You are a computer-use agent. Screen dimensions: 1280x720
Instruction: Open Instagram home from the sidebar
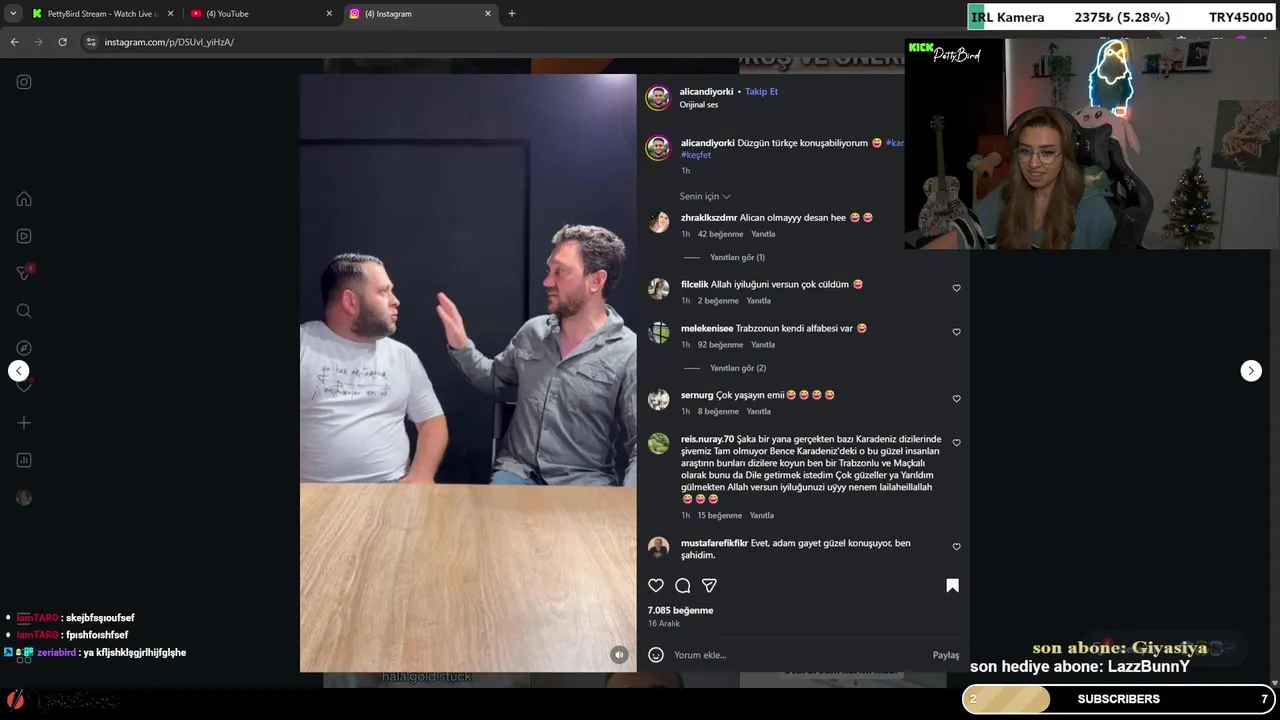tap(24, 199)
